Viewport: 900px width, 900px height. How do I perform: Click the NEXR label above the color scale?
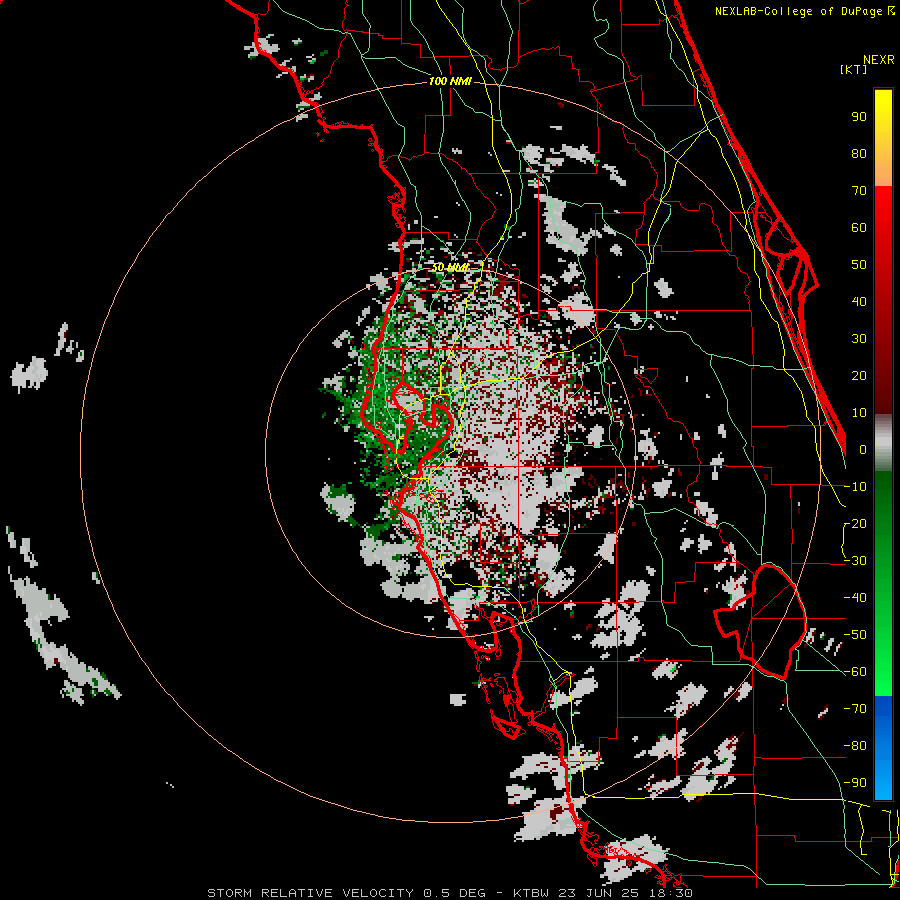point(879,60)
